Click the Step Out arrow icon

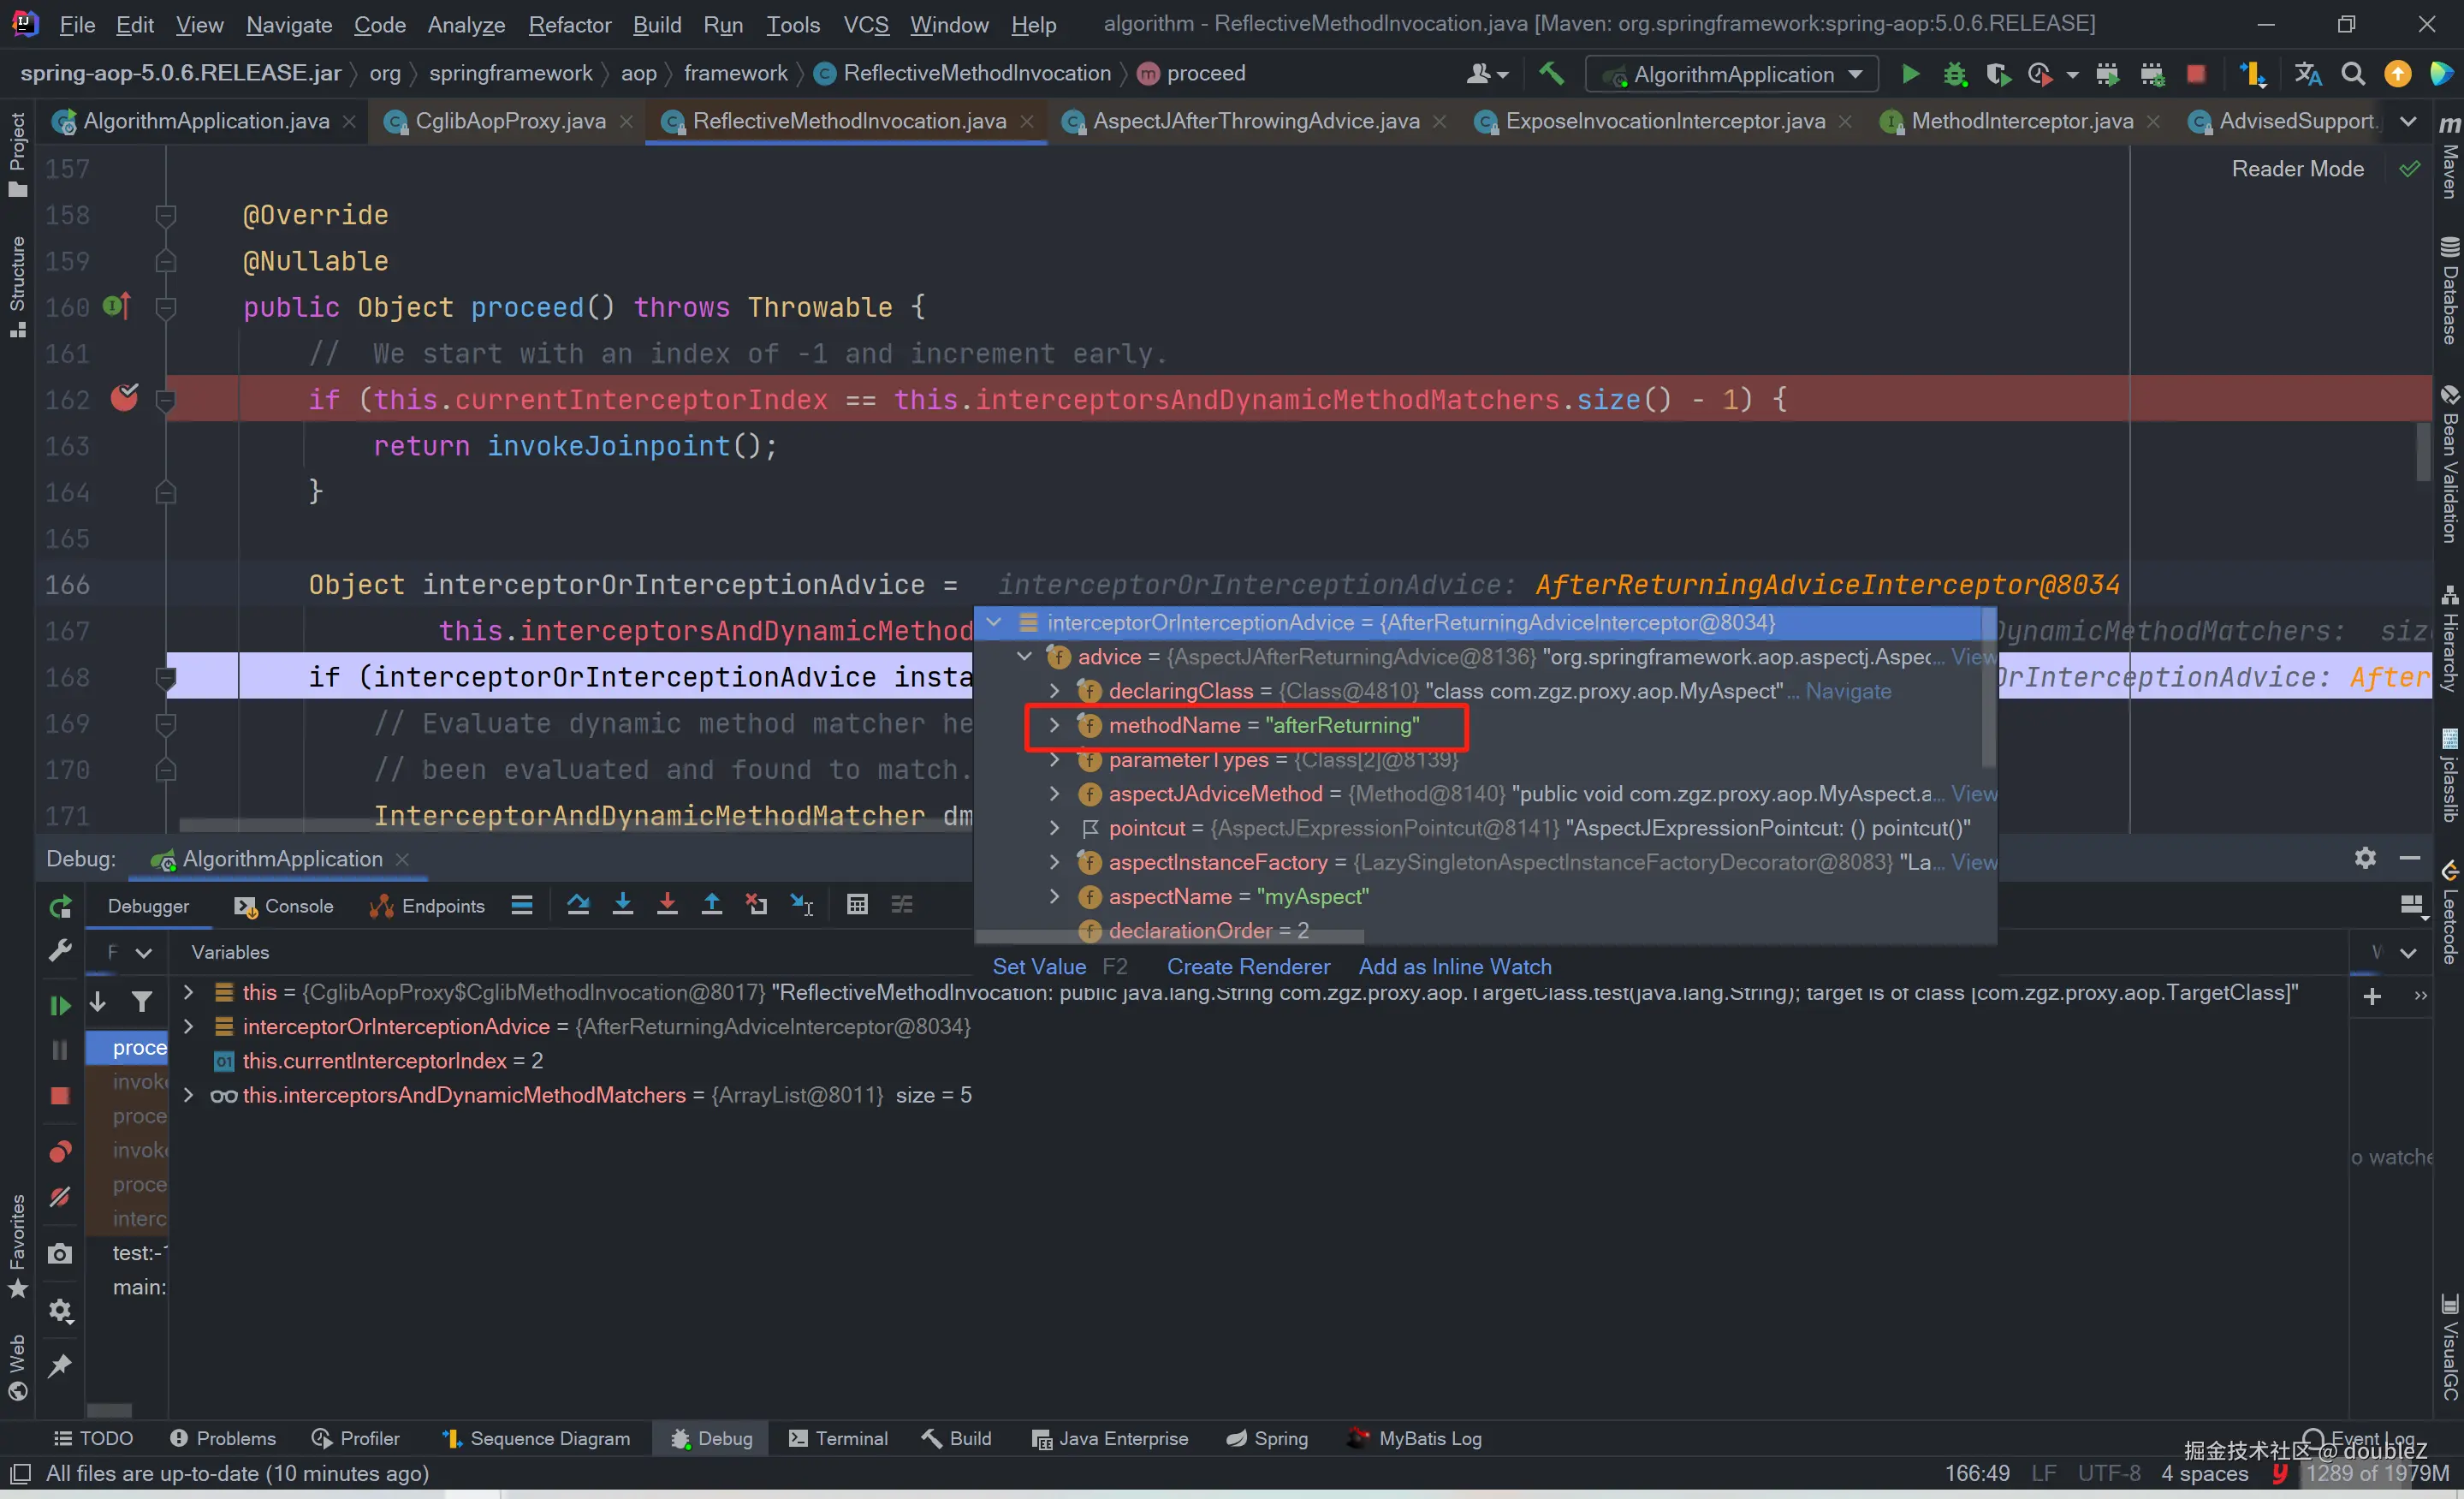(x=711, y=905)
